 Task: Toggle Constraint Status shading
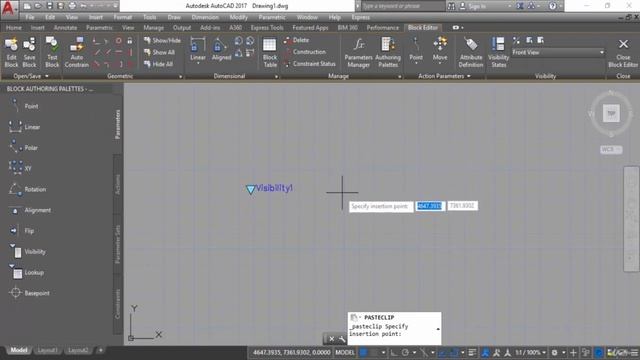point(309,64)
